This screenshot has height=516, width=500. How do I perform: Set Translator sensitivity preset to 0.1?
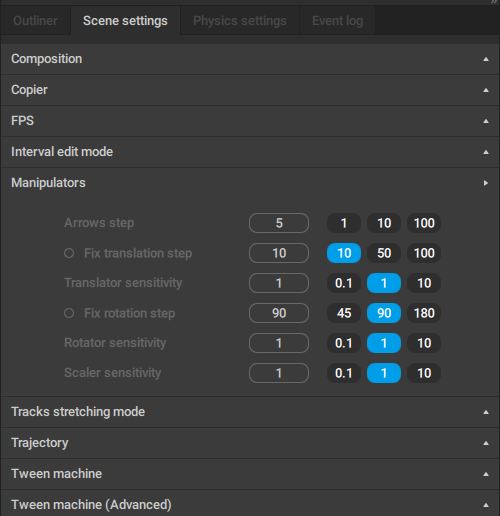coord(344,283)
